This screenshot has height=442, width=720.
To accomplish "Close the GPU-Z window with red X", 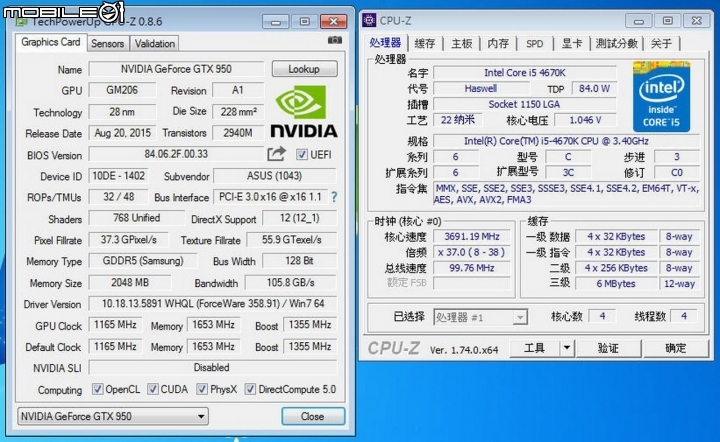I will [x=333, y=21].
